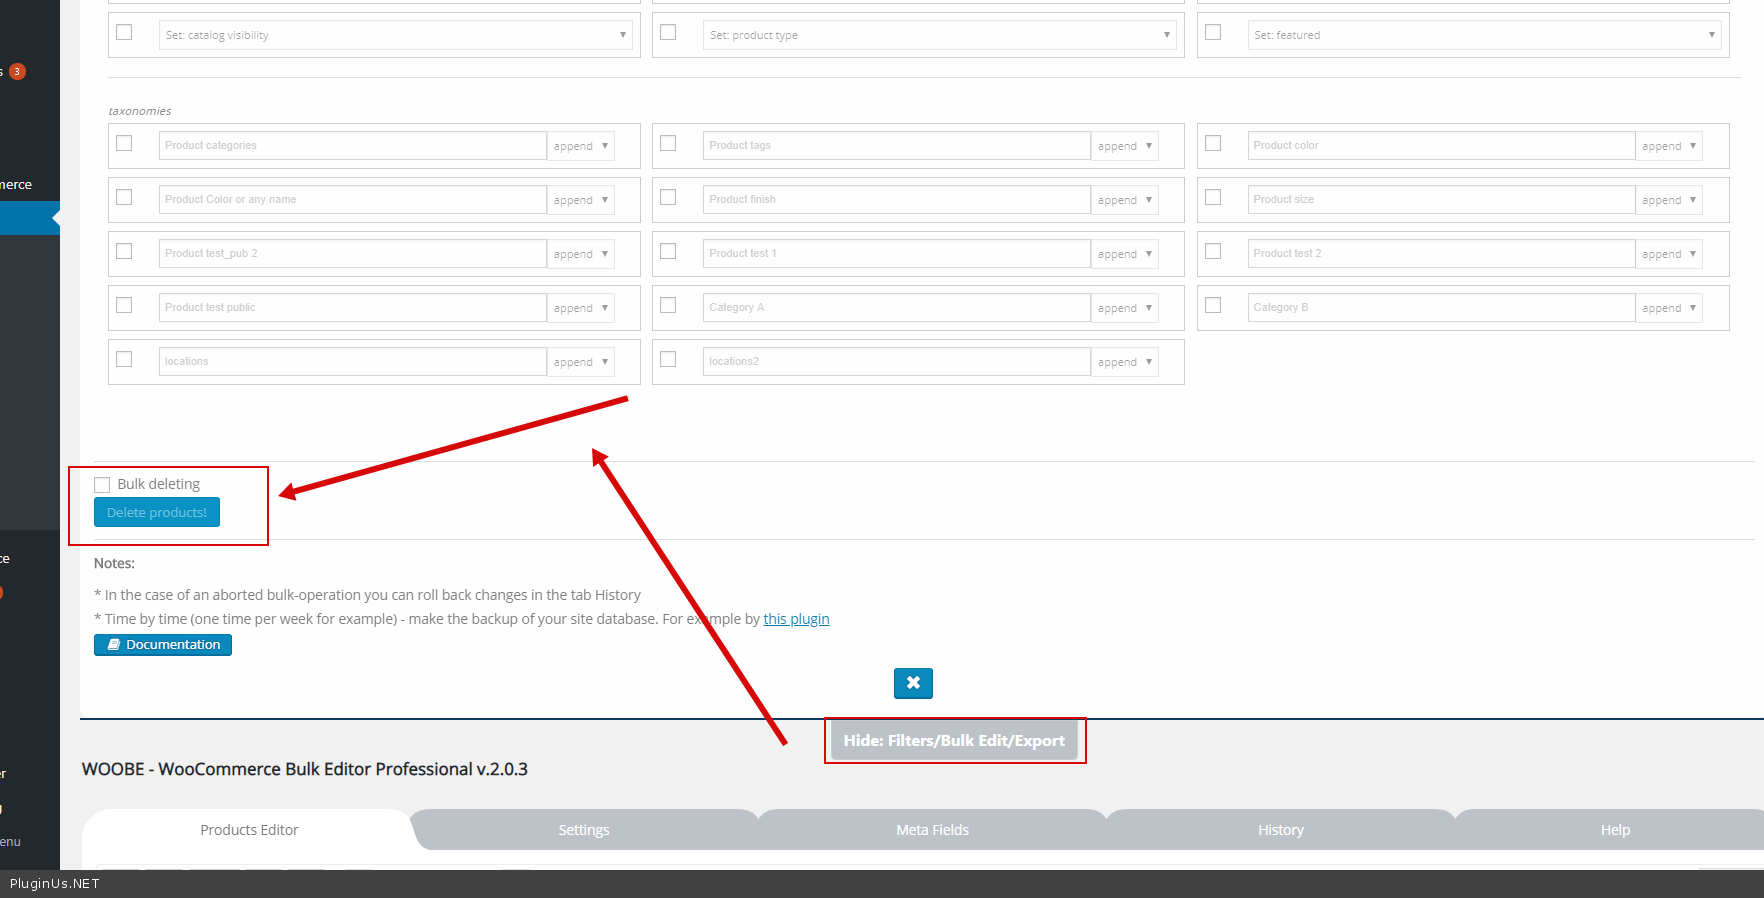Image resolution: width=1764 pixels, height=898 pixels.
Task: Check the box next to Set: featured
Action: click(x=1213, y=32)
